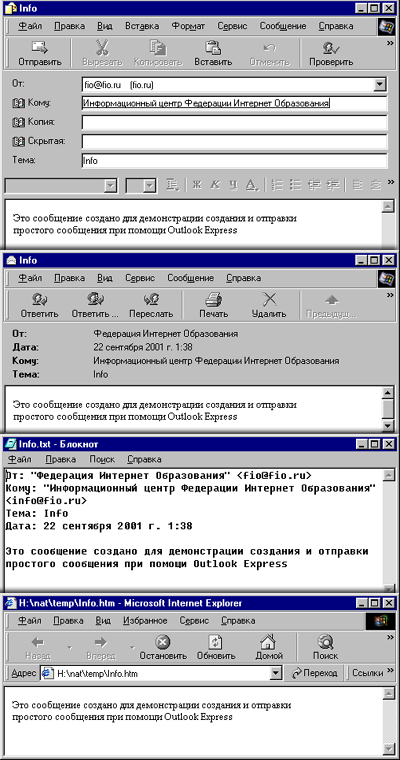Open Поиск menu in Блокнот
This screenshot has width=400, height=760.
point(102,459)
